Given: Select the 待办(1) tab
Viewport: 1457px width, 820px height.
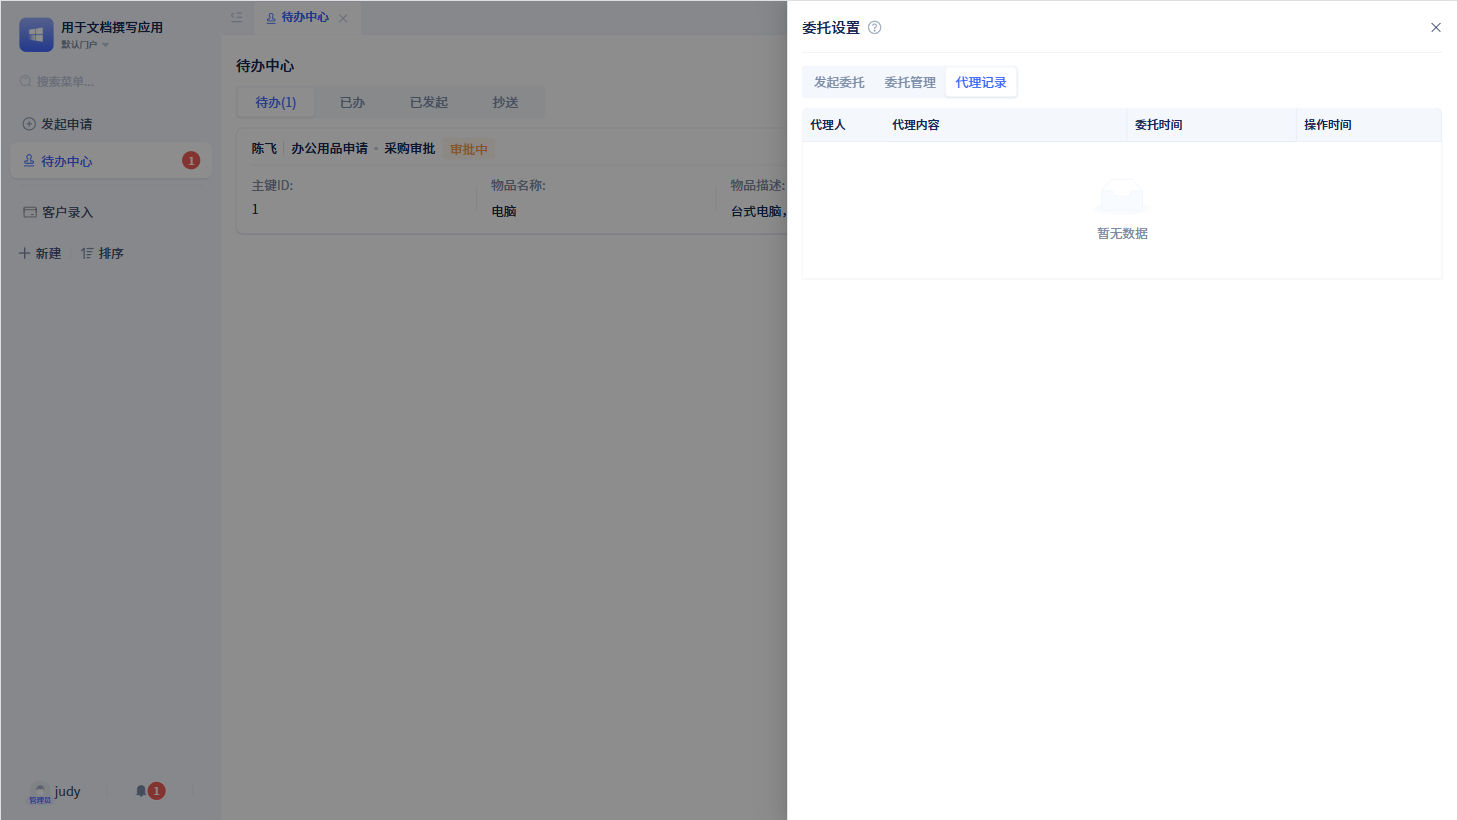Looking at the screenshot, I should tap(276, 102).
